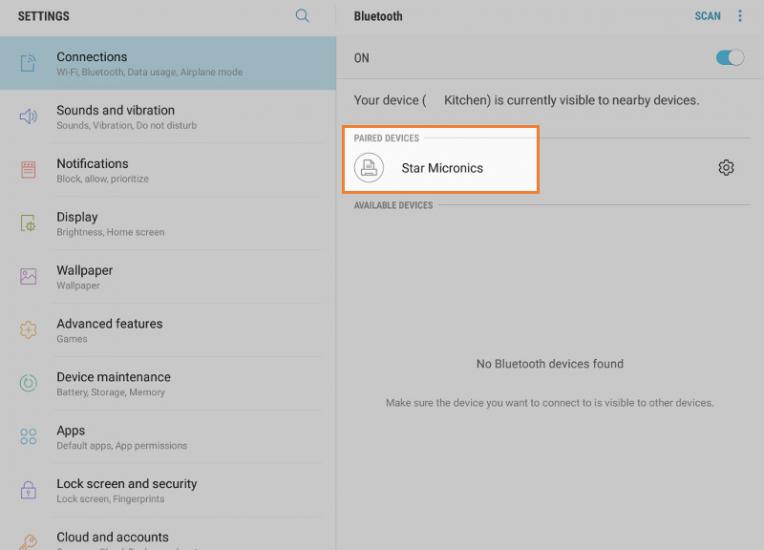Tap the PAIRED DEVICES section header
Viewport: 764px width, 550px height.
point(386,138)
